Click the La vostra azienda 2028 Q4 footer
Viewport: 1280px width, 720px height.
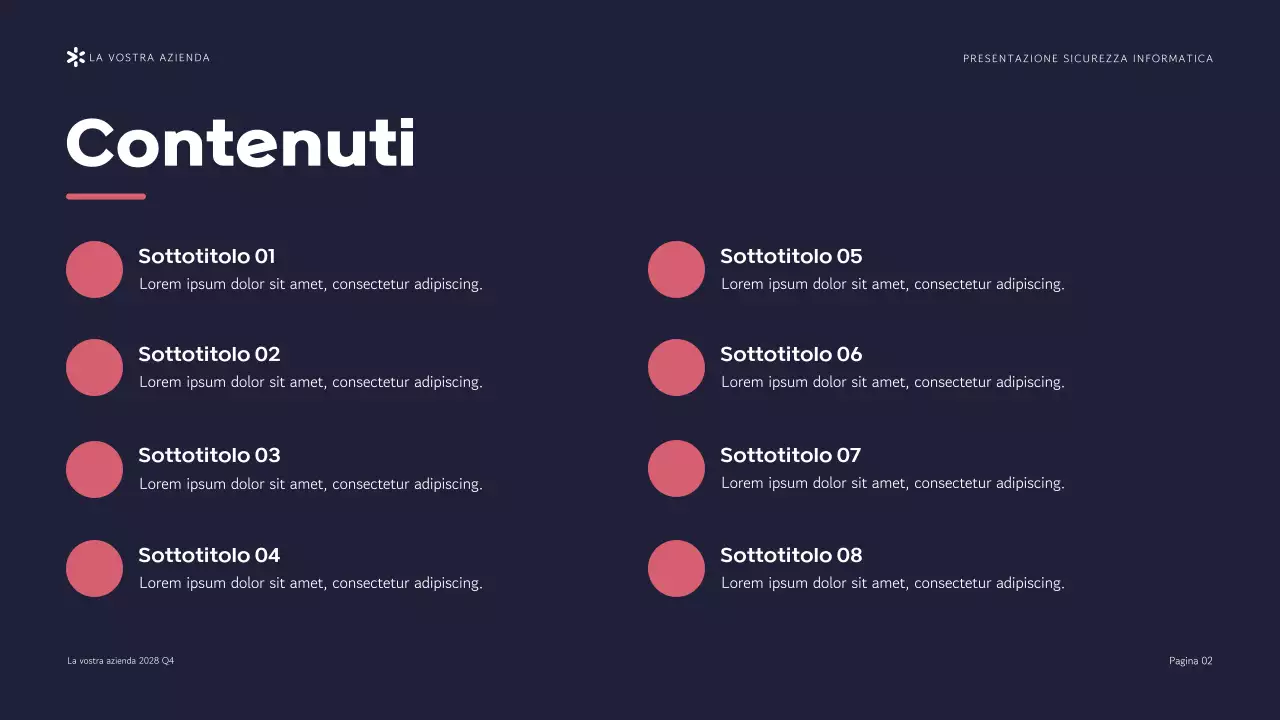[x=121, y=661]
